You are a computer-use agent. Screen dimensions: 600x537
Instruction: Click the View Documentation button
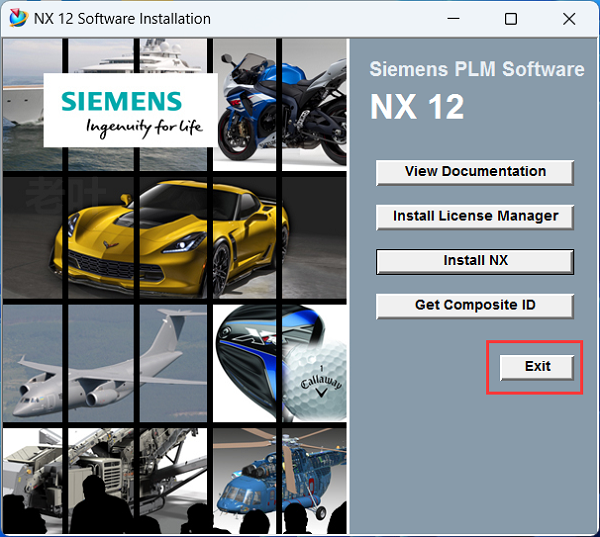click(475, 172)
